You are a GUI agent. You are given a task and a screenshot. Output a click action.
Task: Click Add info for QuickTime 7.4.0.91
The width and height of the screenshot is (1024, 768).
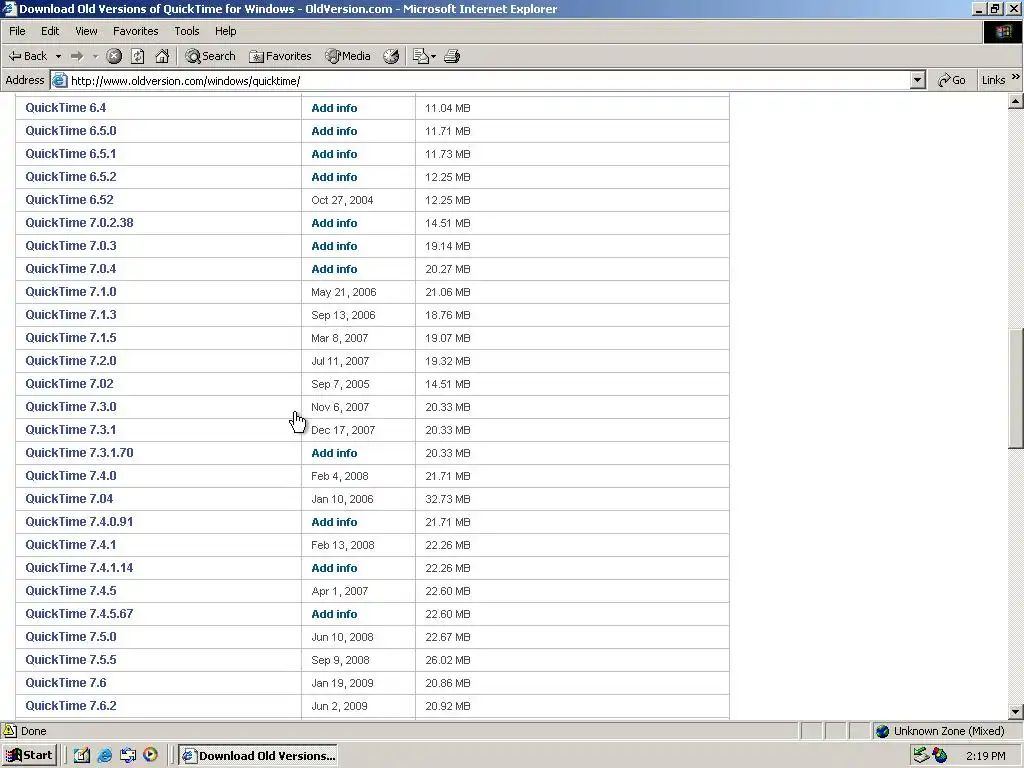(334, 522)
